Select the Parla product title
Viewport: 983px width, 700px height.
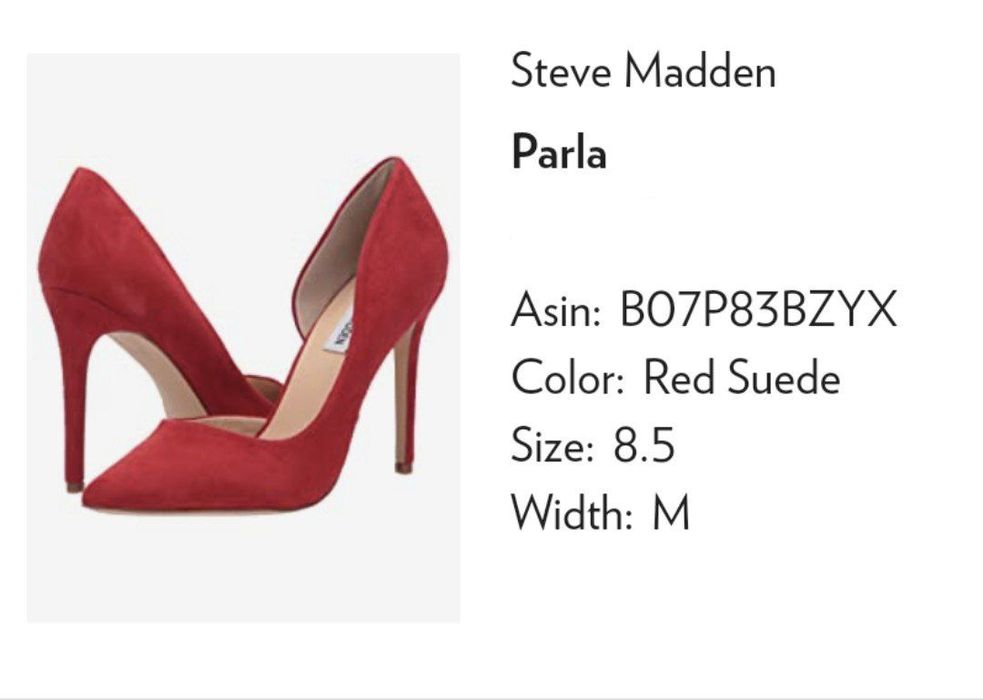pyautogui.click(x=559, y=152)
